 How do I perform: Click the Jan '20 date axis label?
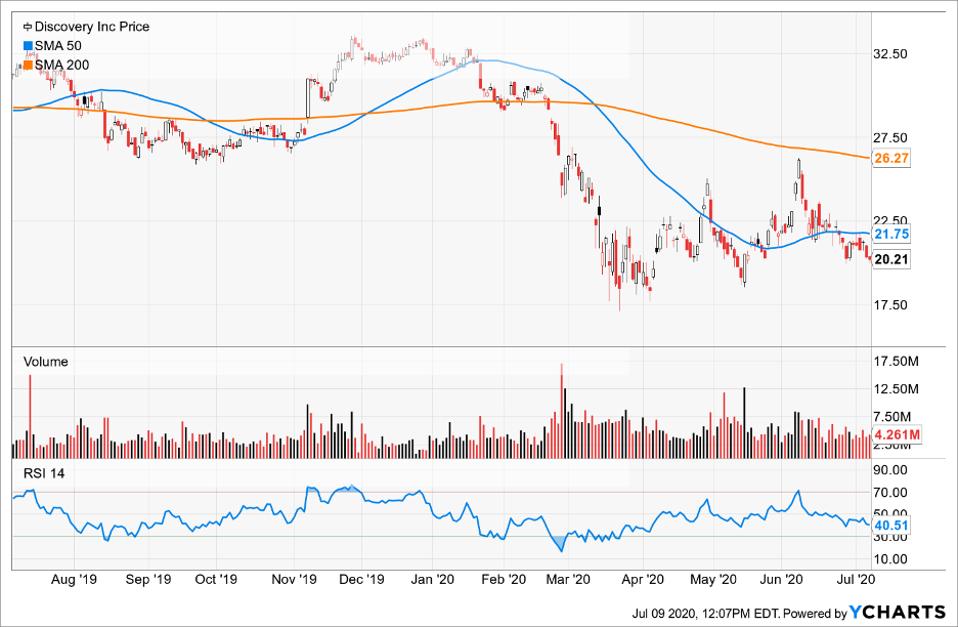coord(433,579)
